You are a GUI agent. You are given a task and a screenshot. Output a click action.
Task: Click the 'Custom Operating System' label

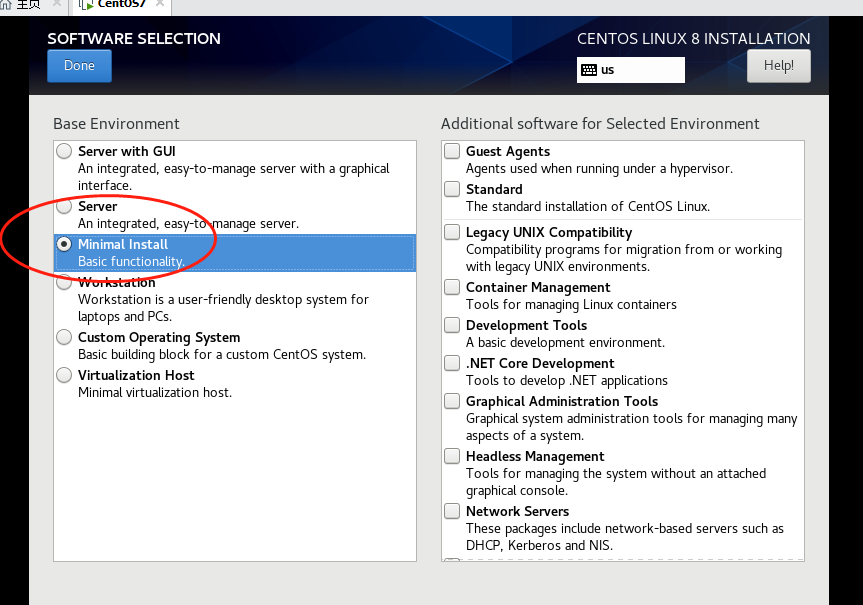pyautogui.click(x=159, y=337)
